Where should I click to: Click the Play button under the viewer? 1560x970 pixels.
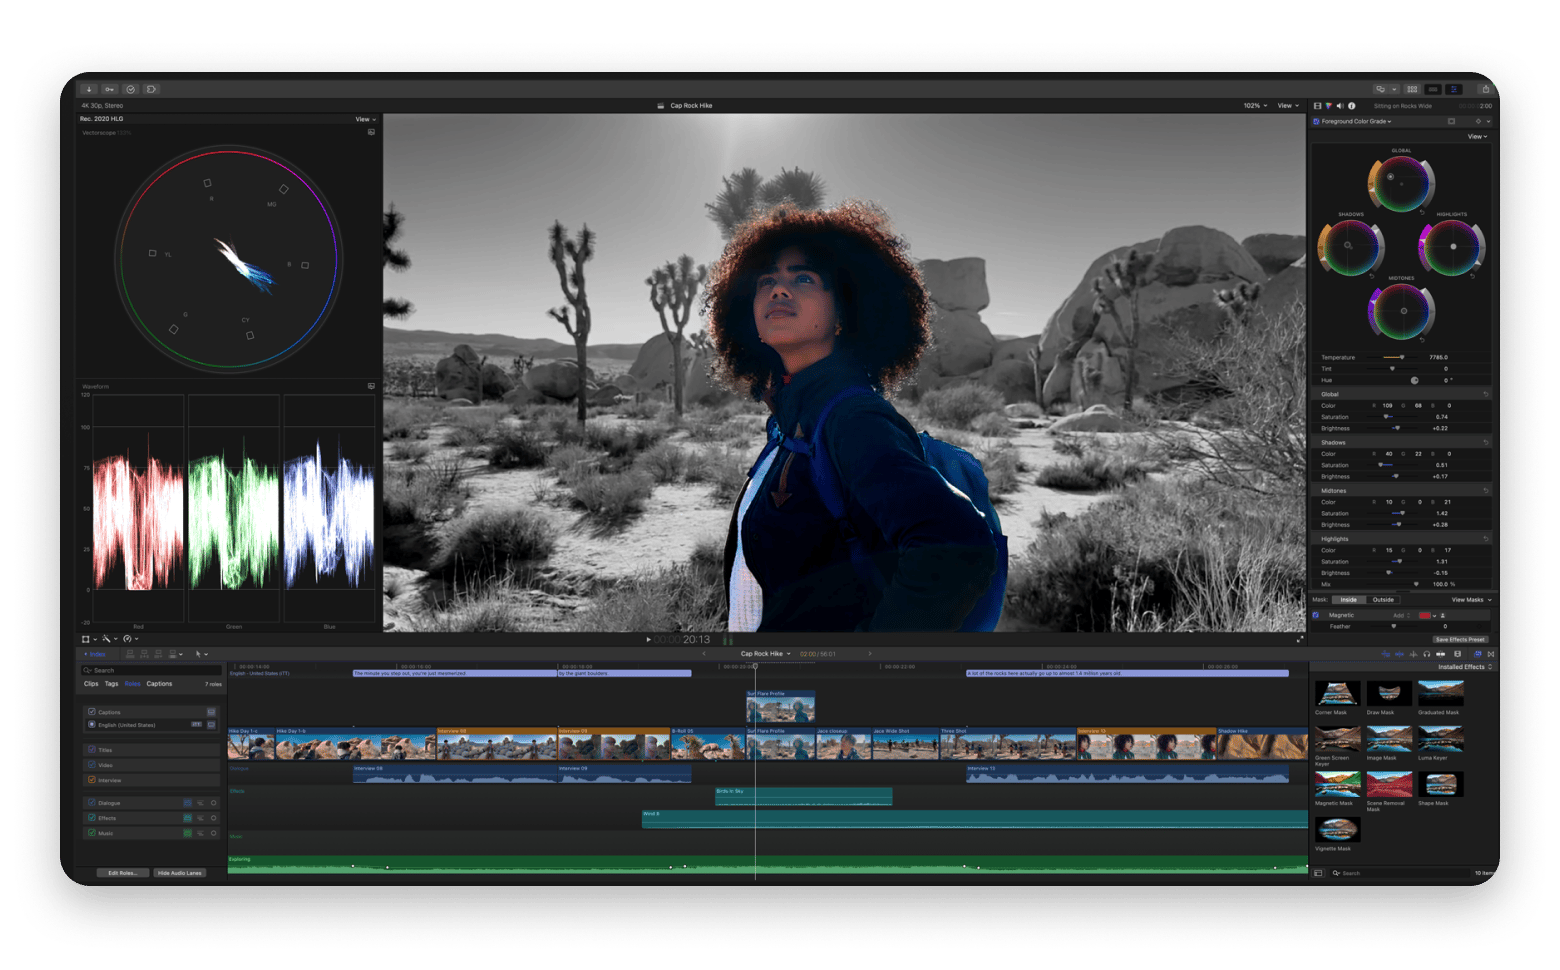coord(648,639)
